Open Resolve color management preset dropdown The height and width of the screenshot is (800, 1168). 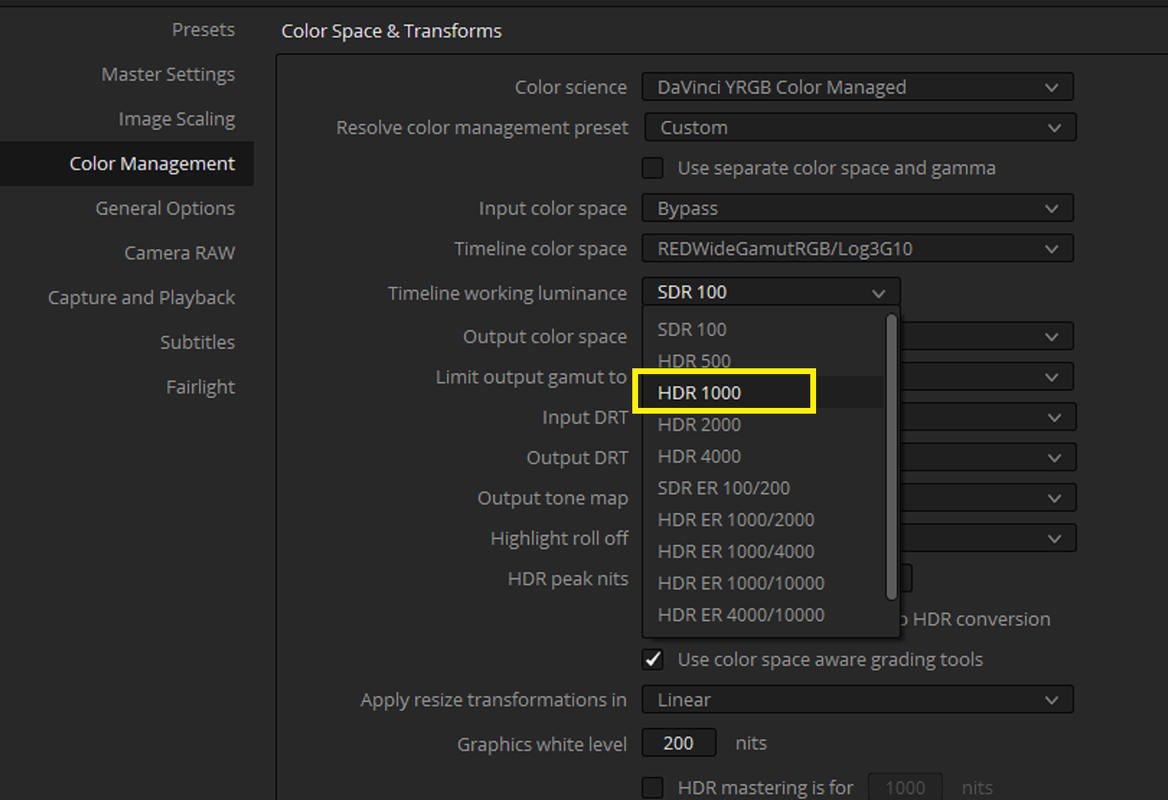click(859, 127)
